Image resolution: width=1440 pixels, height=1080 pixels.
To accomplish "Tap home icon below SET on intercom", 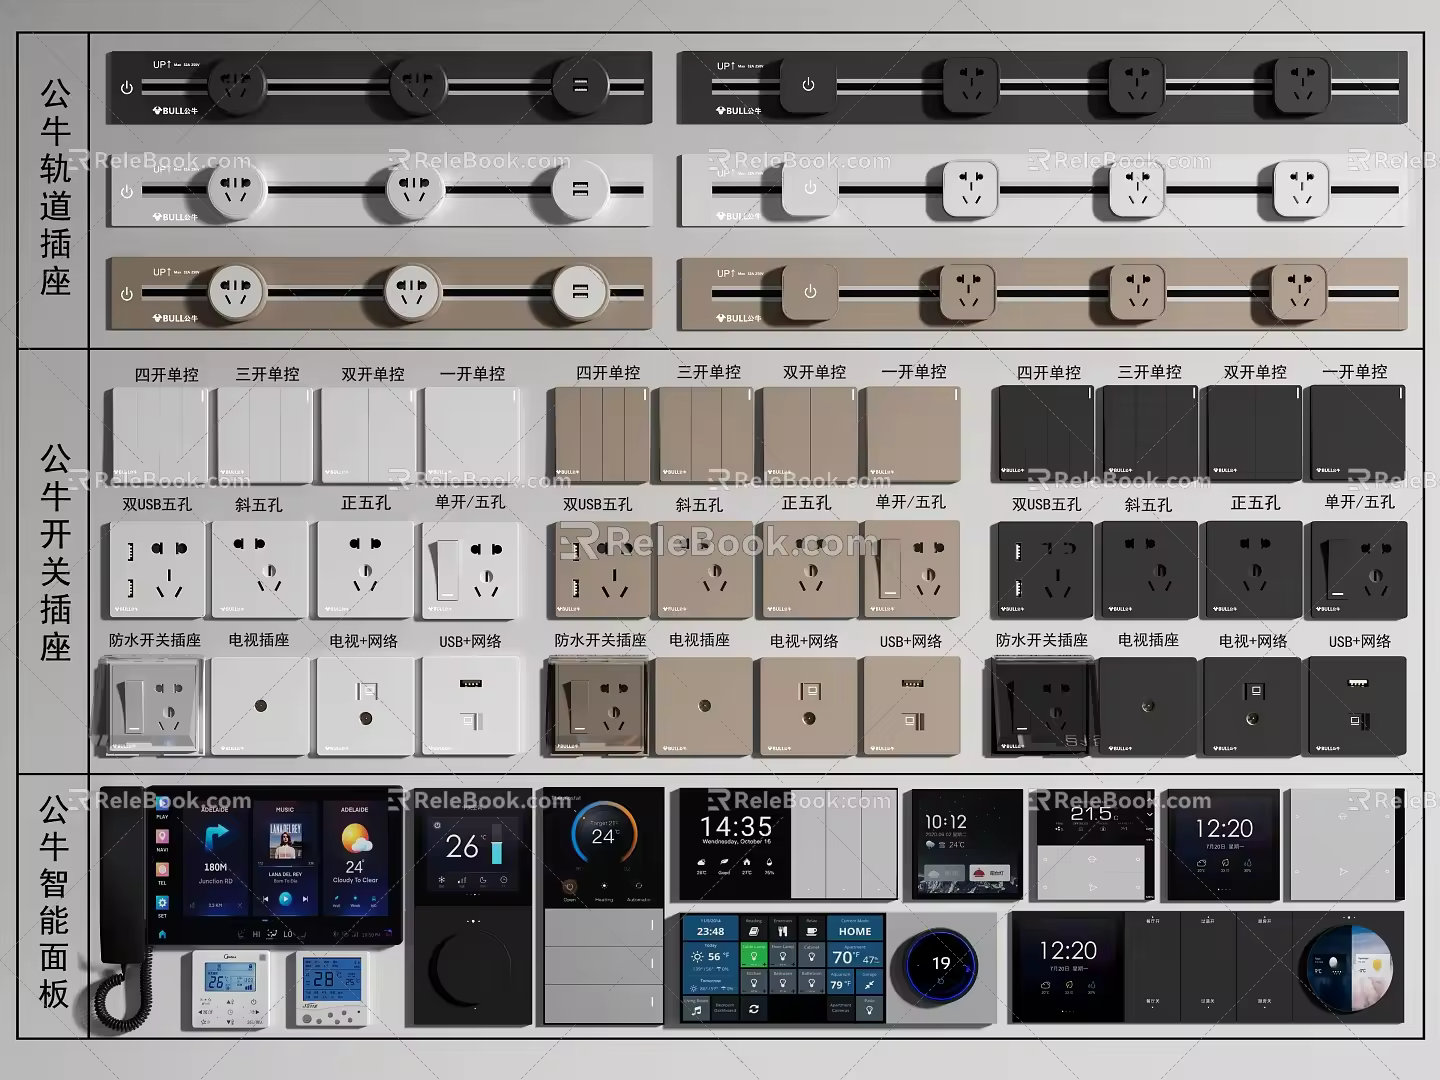I will point(162,935).
